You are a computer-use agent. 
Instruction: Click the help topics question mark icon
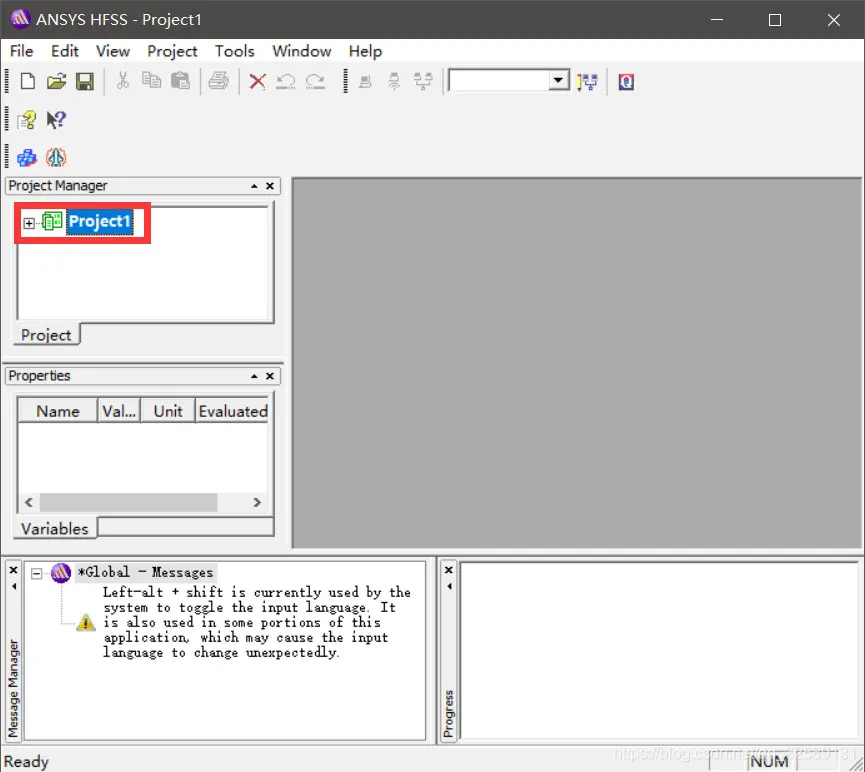point(26,120)
